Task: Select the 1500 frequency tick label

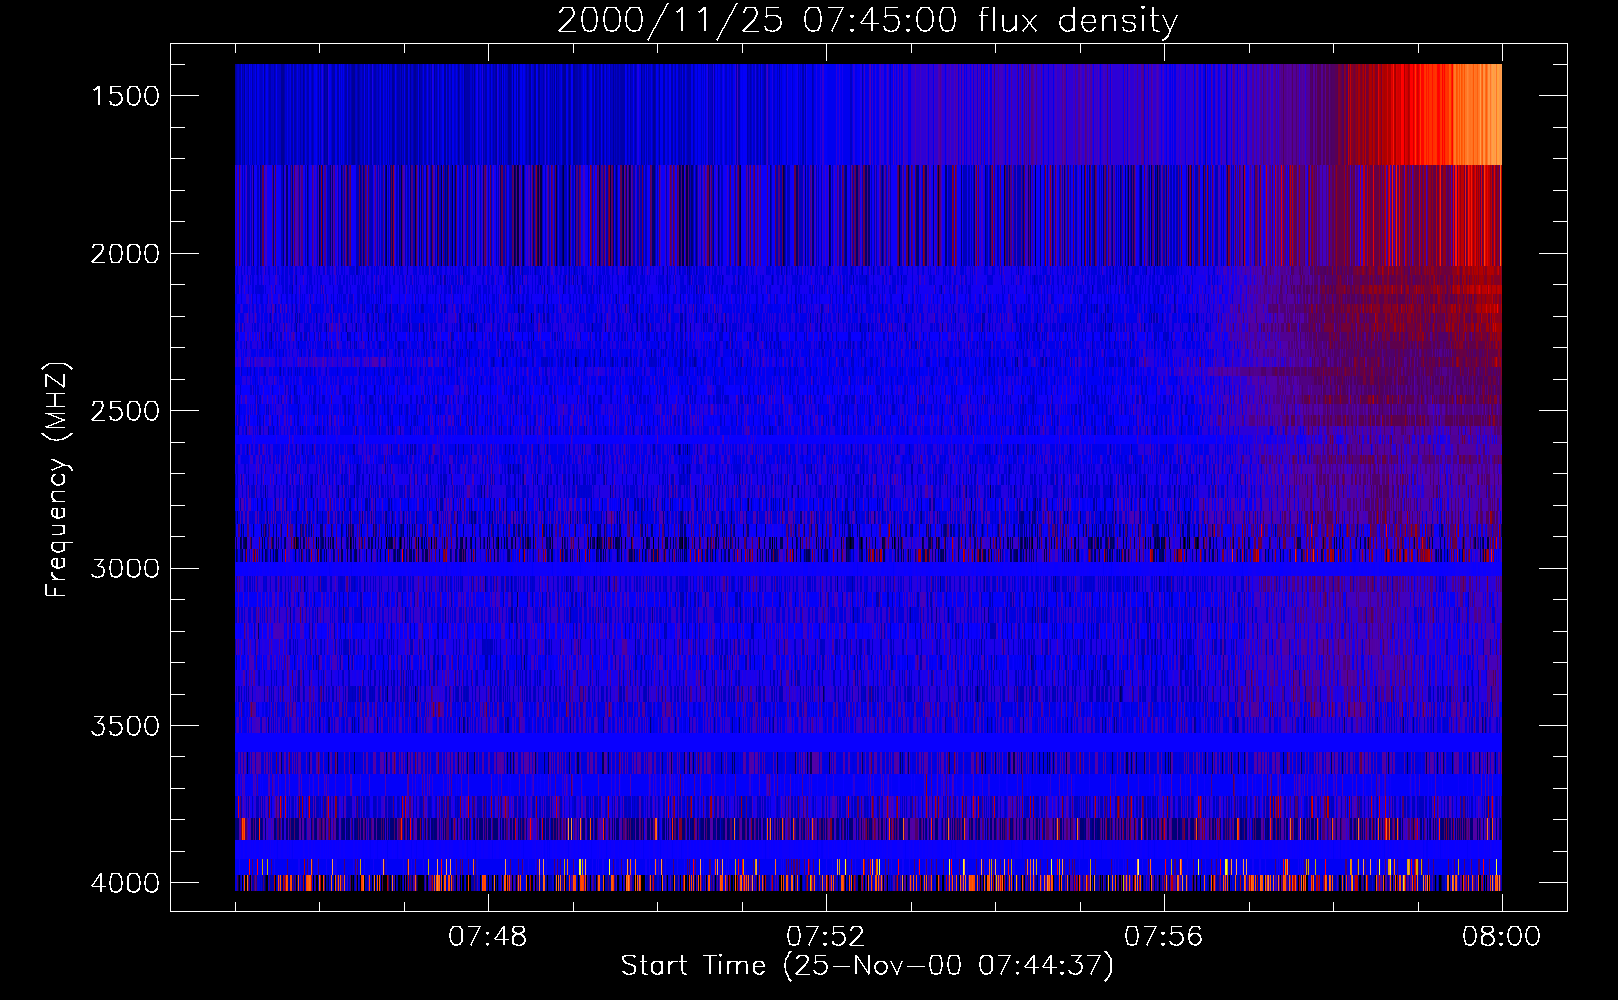Action: tap(125, 96)
